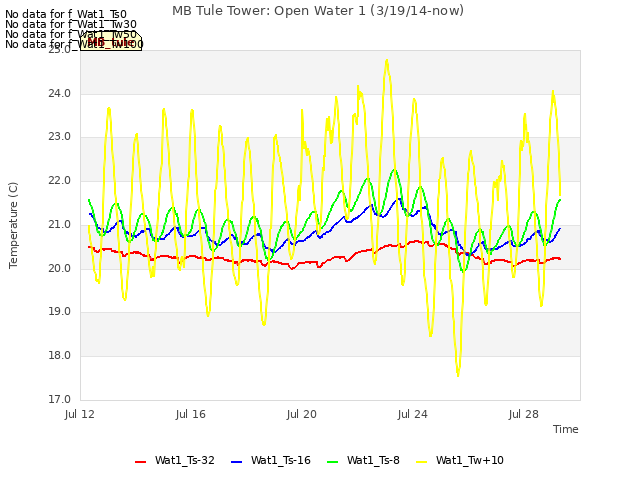
Task: Click the blue Wat1_Ts-16 legend swatch
Action: (x=236, y=462)
